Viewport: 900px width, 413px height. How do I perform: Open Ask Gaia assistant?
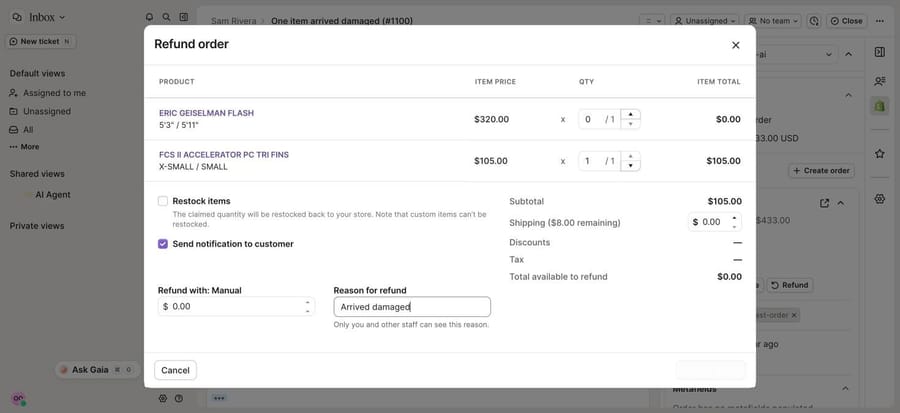point(96,370)
